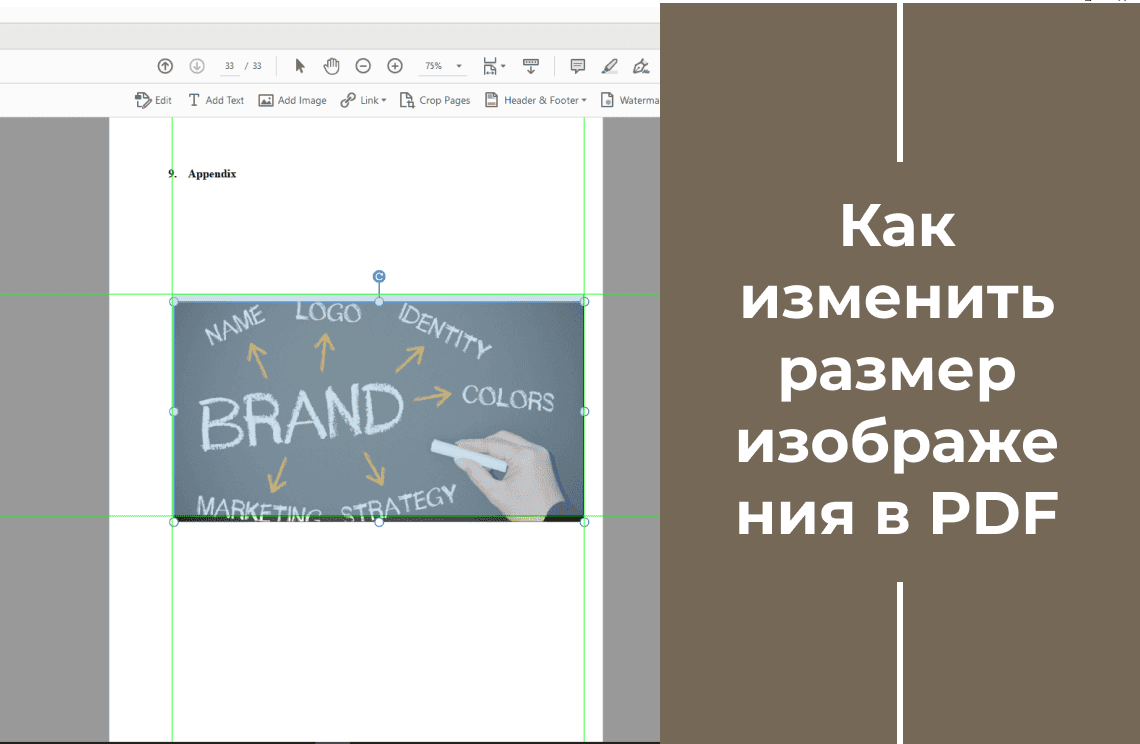Click the Zoom Out icon
Viewport: 1140px width, 744px height.
click(363, 65)
